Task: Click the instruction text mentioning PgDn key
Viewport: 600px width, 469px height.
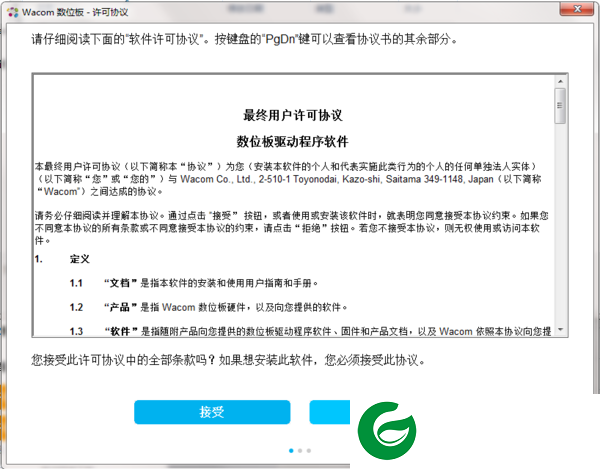Action: (x=244, y=39)
